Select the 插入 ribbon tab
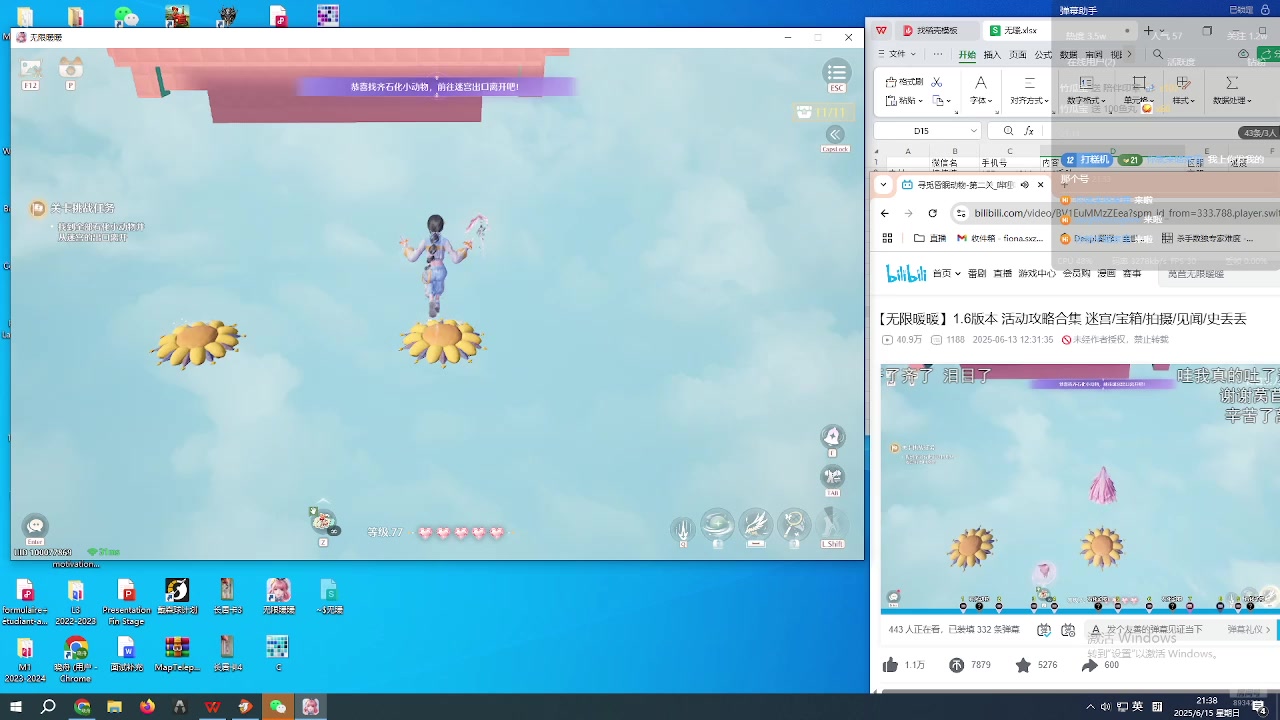The height and width of the screenshot is (720, 1280). point(992,55)
